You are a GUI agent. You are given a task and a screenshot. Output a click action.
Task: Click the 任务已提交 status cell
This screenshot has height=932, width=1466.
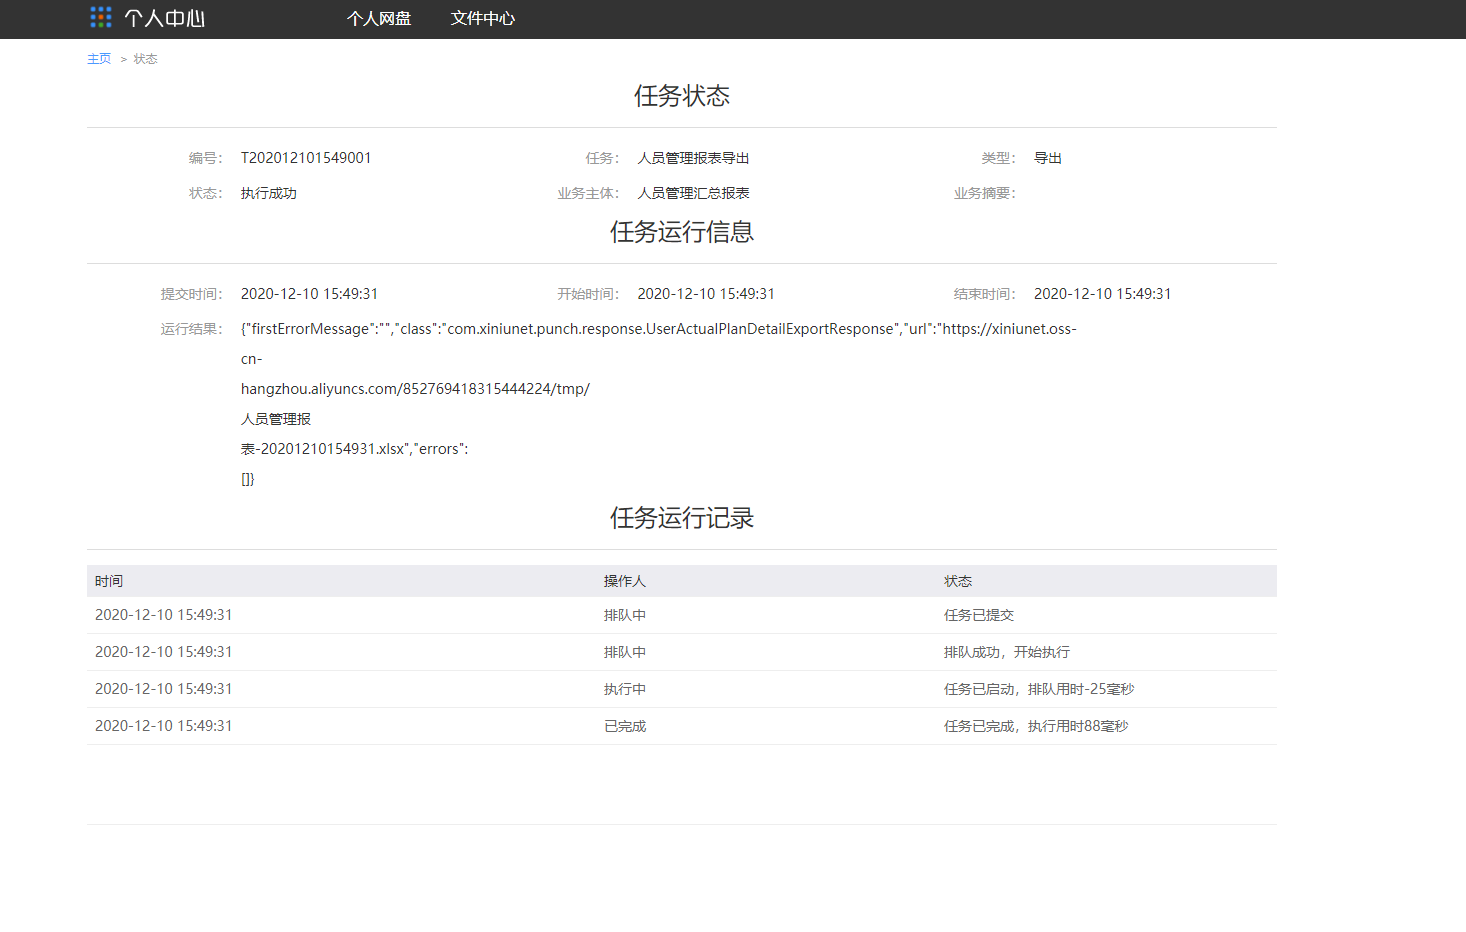point(979,615)
